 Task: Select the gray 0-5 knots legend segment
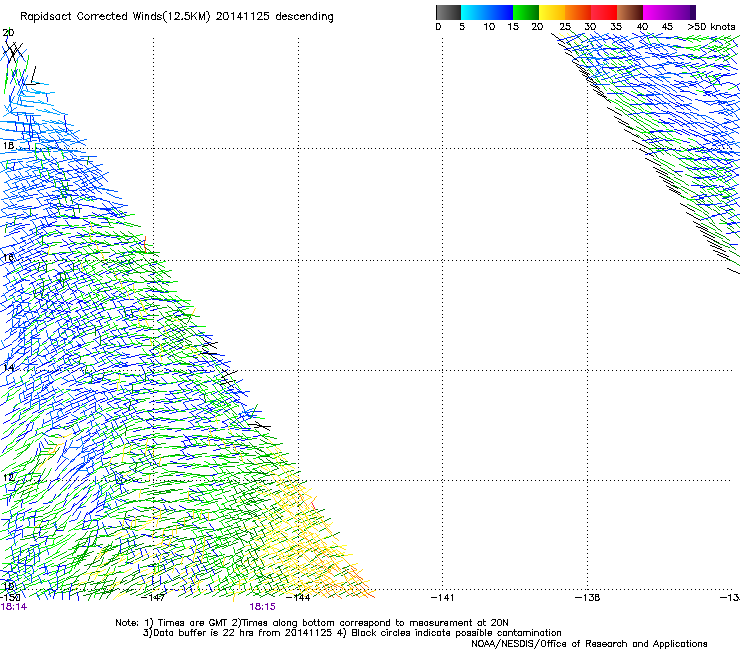(448, 12)
